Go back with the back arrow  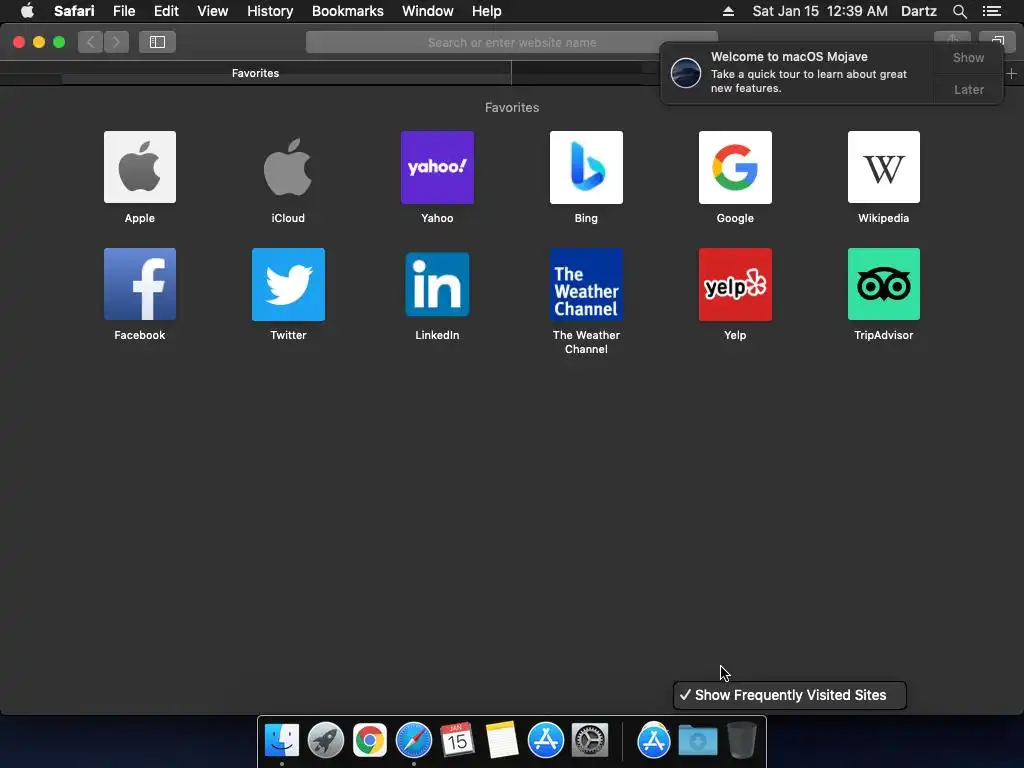coord(91,42)
